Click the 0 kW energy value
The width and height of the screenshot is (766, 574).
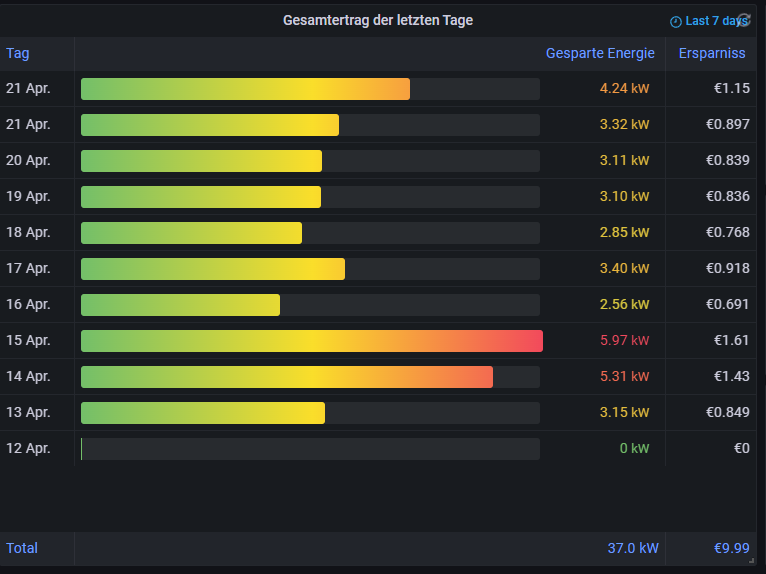[x=634, y=449]
